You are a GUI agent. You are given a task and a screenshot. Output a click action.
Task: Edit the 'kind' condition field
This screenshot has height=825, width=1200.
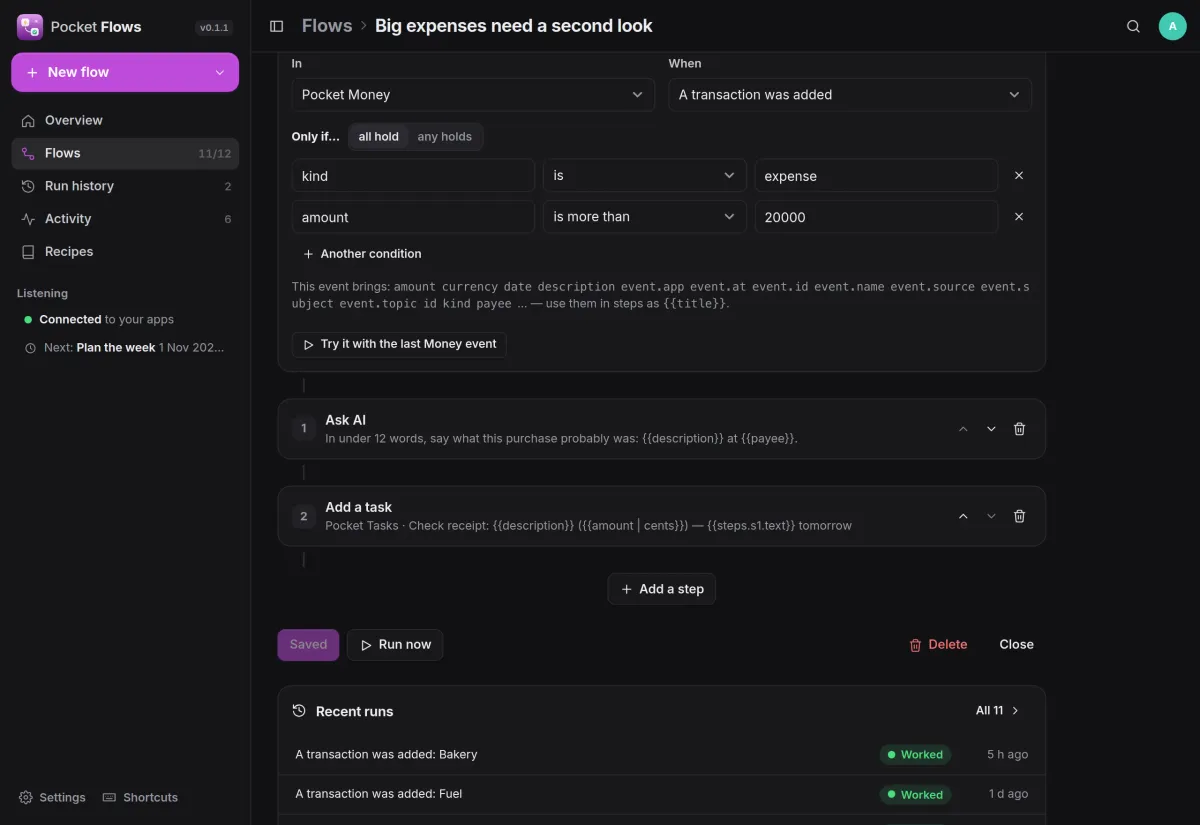pyautogui.click(x=413, y=175)
